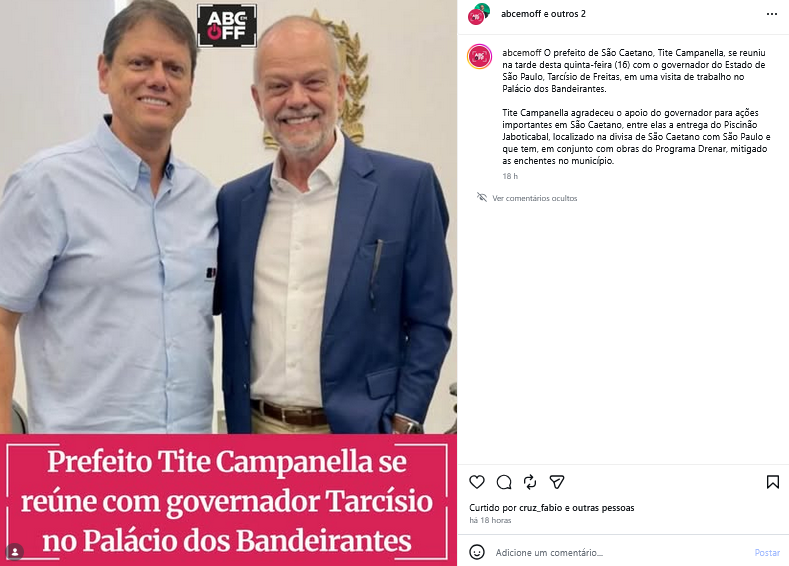Share the post via the paper plane icon
The image size is (789, 566).
point(557,482)
